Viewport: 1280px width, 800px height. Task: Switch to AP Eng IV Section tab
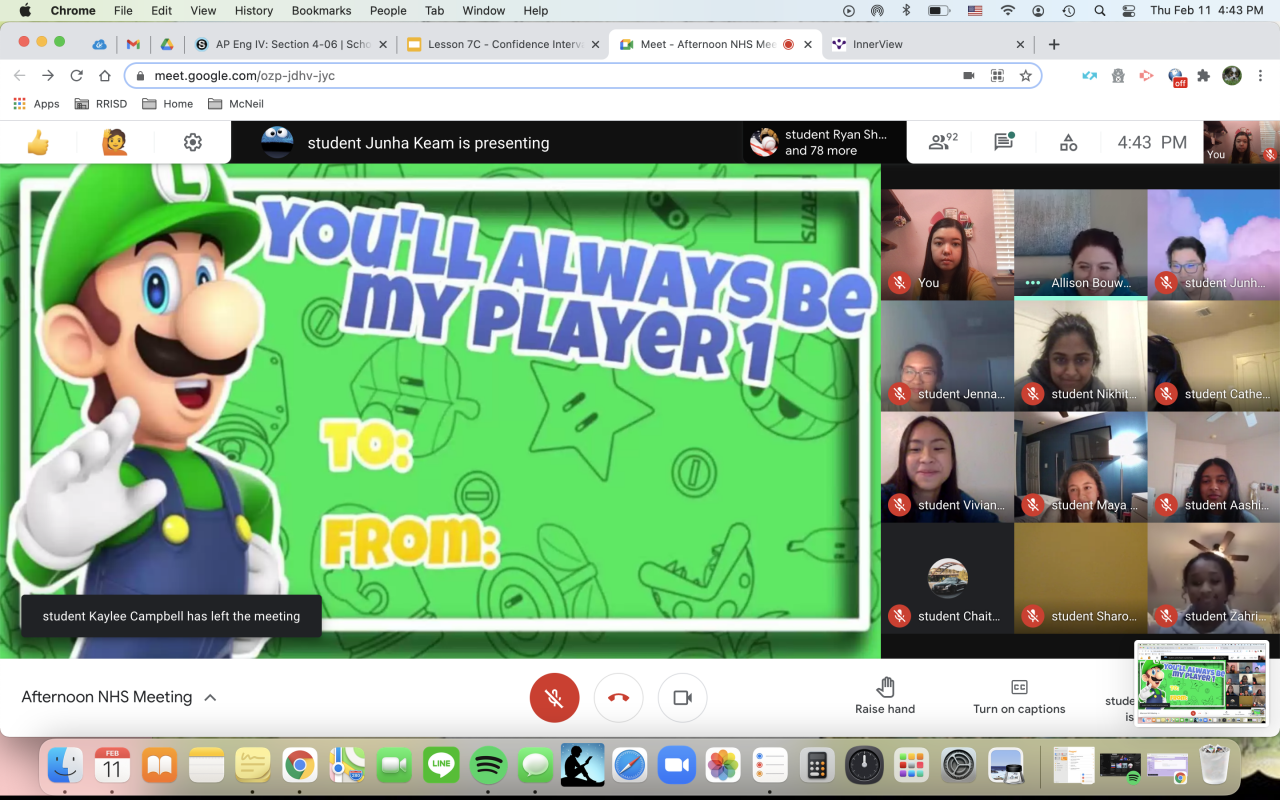pyautogui.click(x=291, y=44)
